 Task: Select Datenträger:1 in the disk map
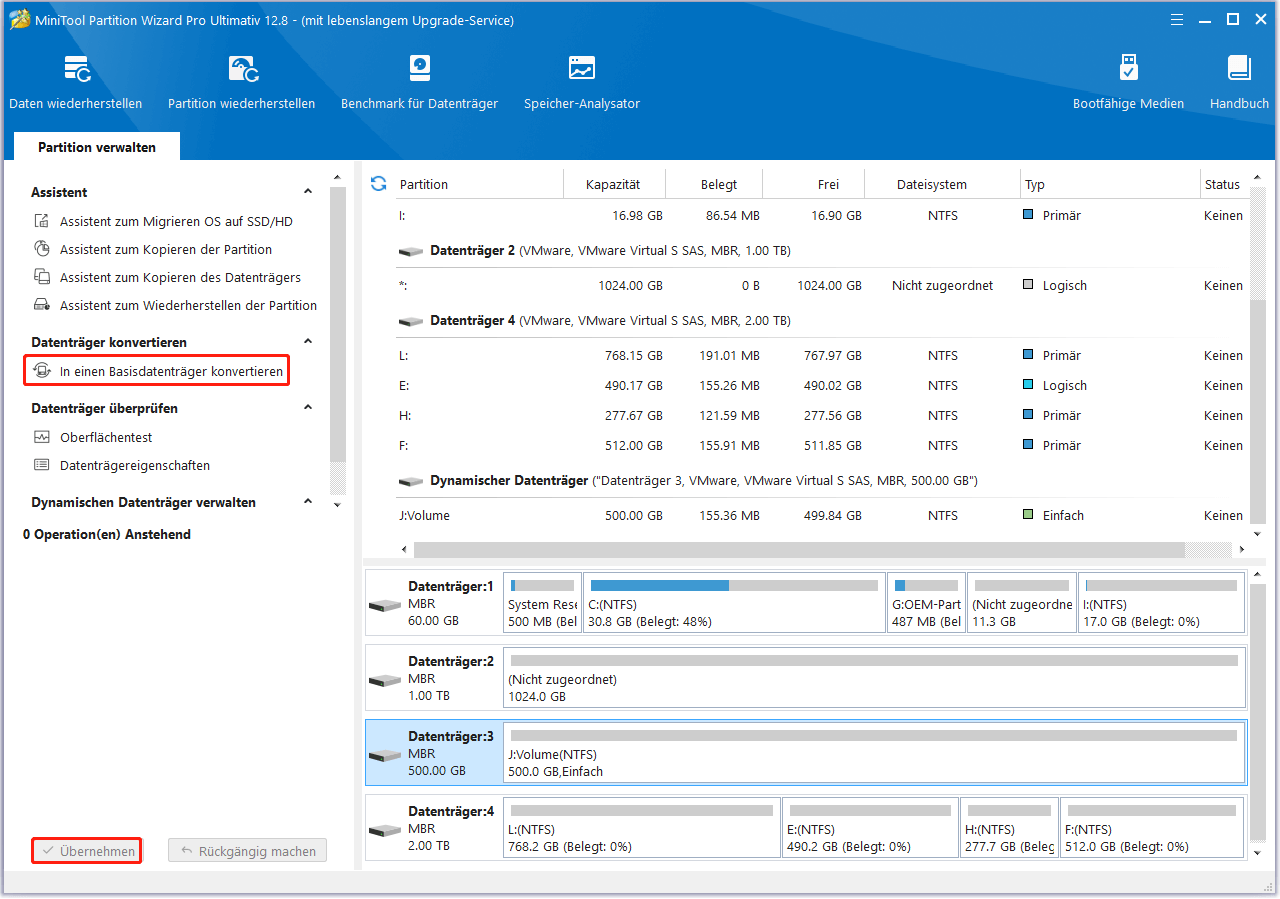pos(432,603)
